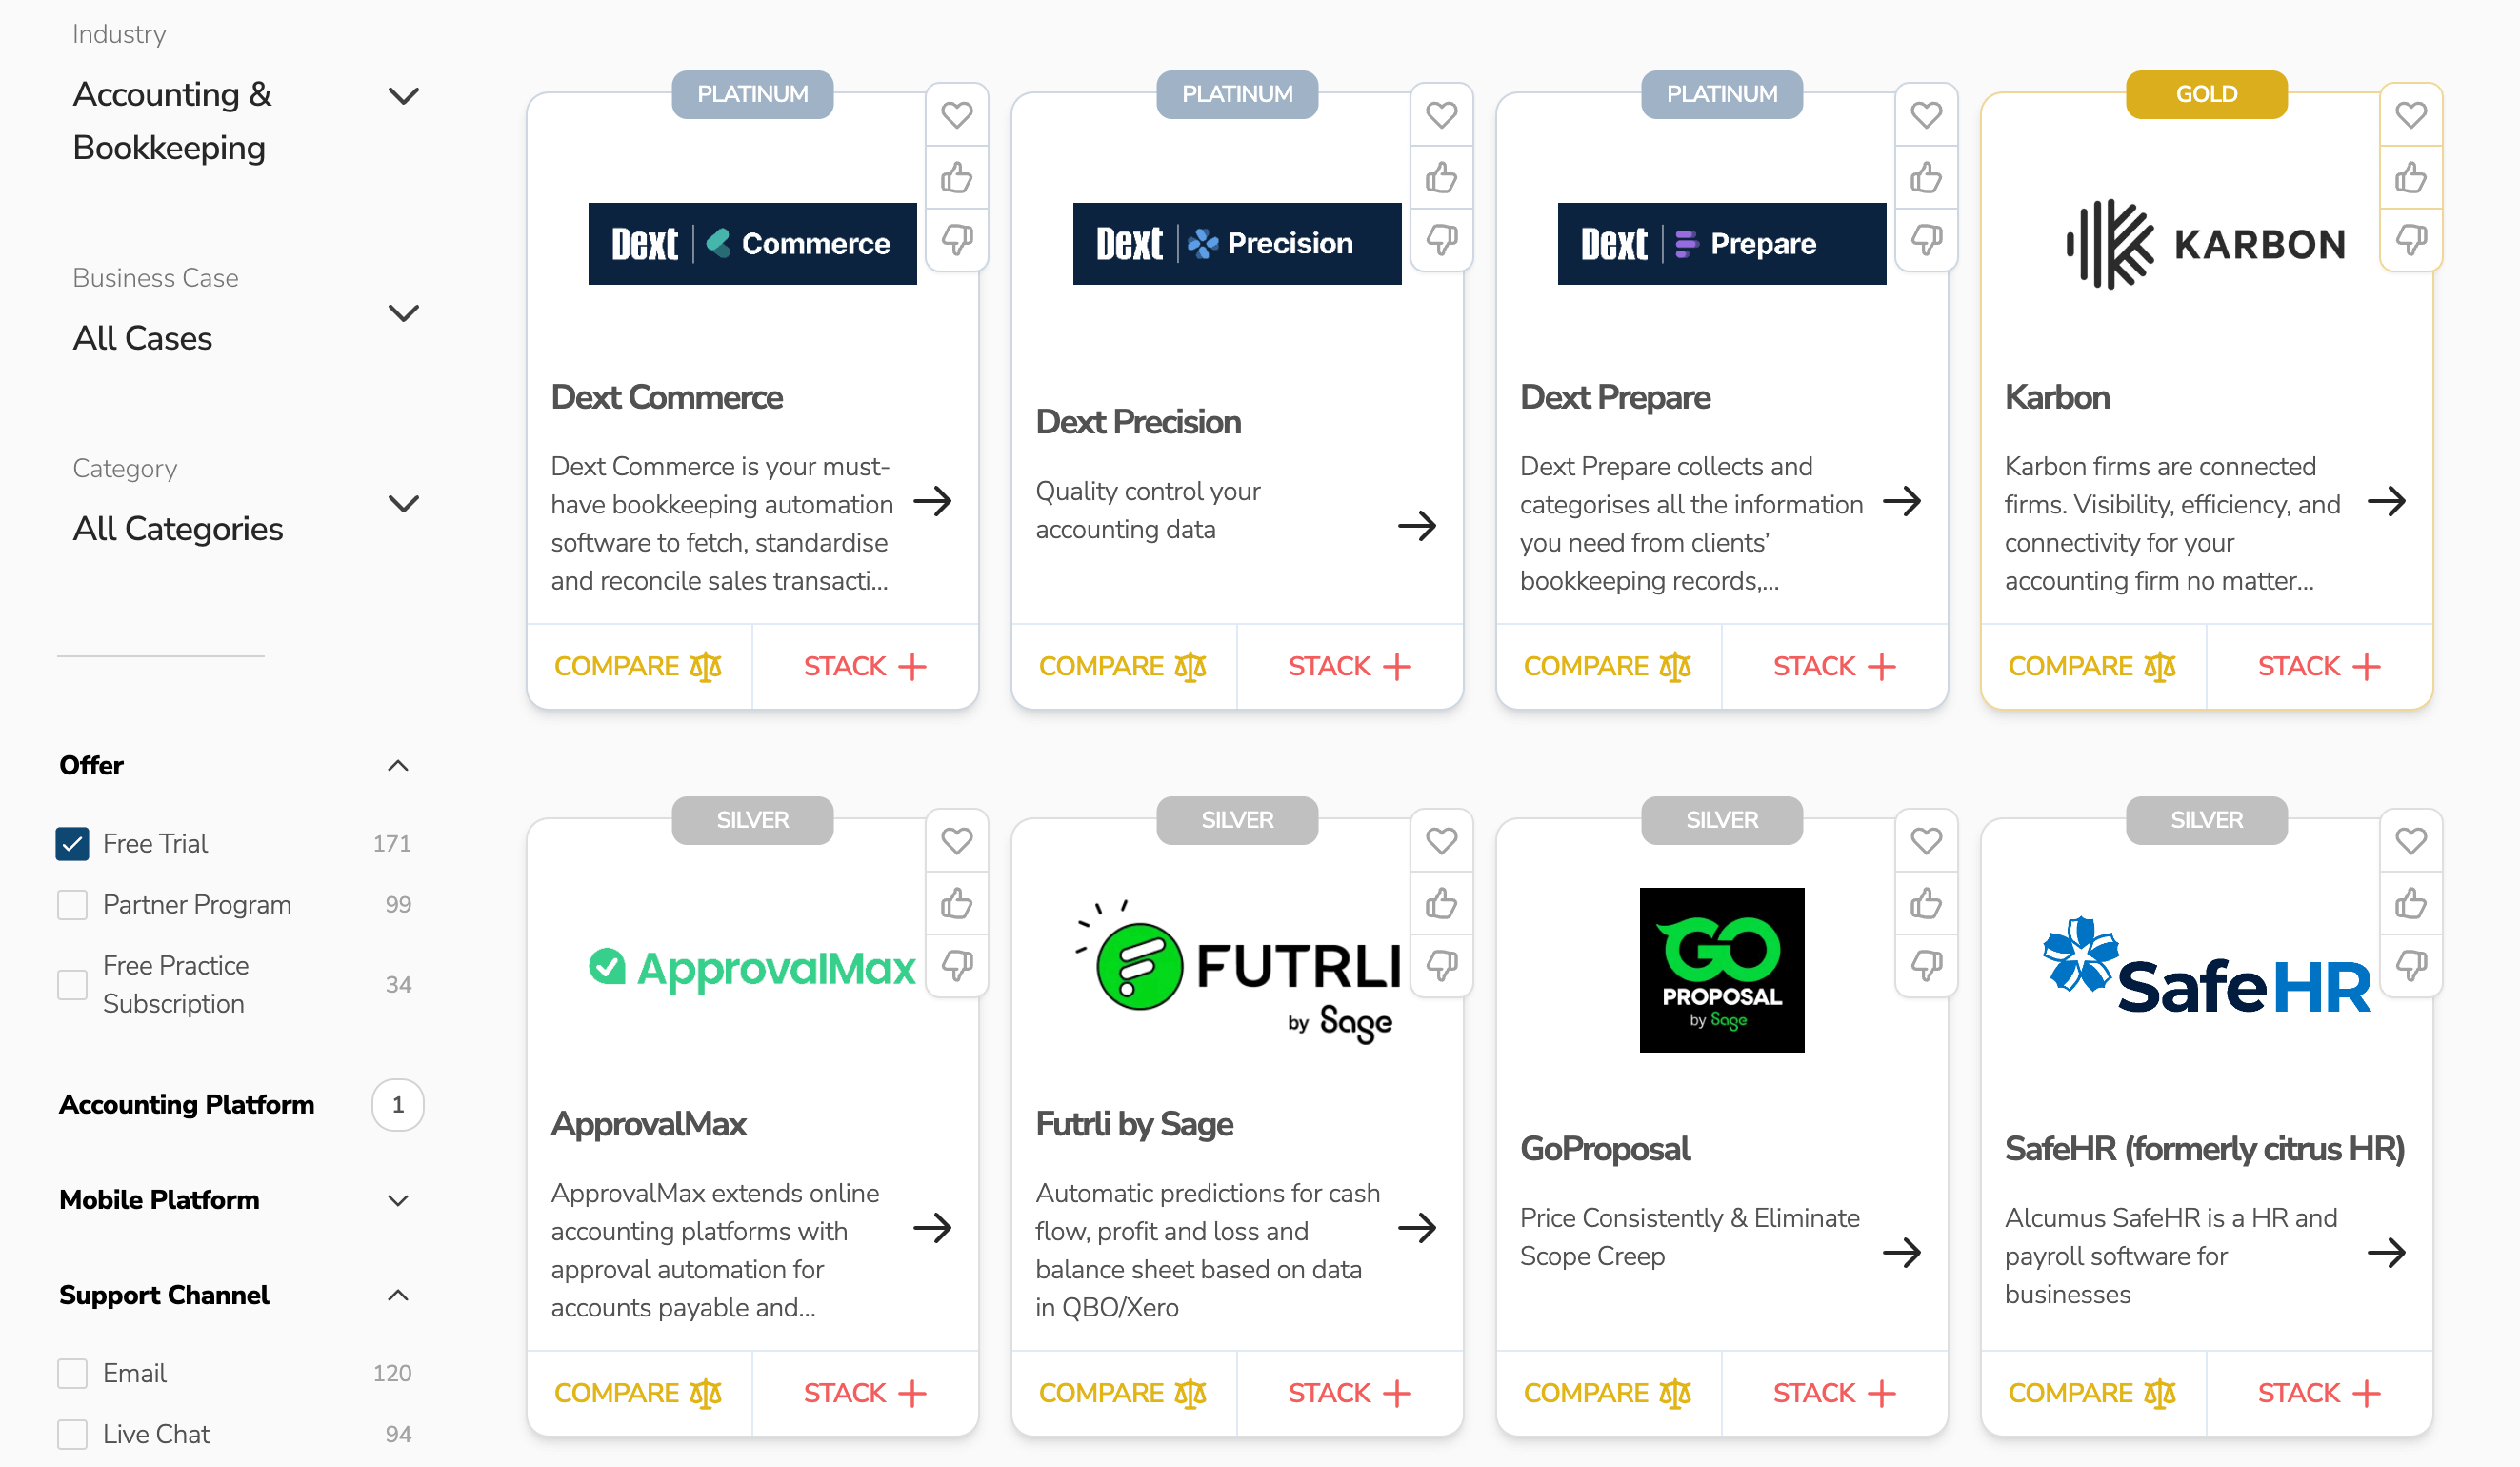
Task: Expand the Mobile Platform section
Action: (x=398, y=1200)
